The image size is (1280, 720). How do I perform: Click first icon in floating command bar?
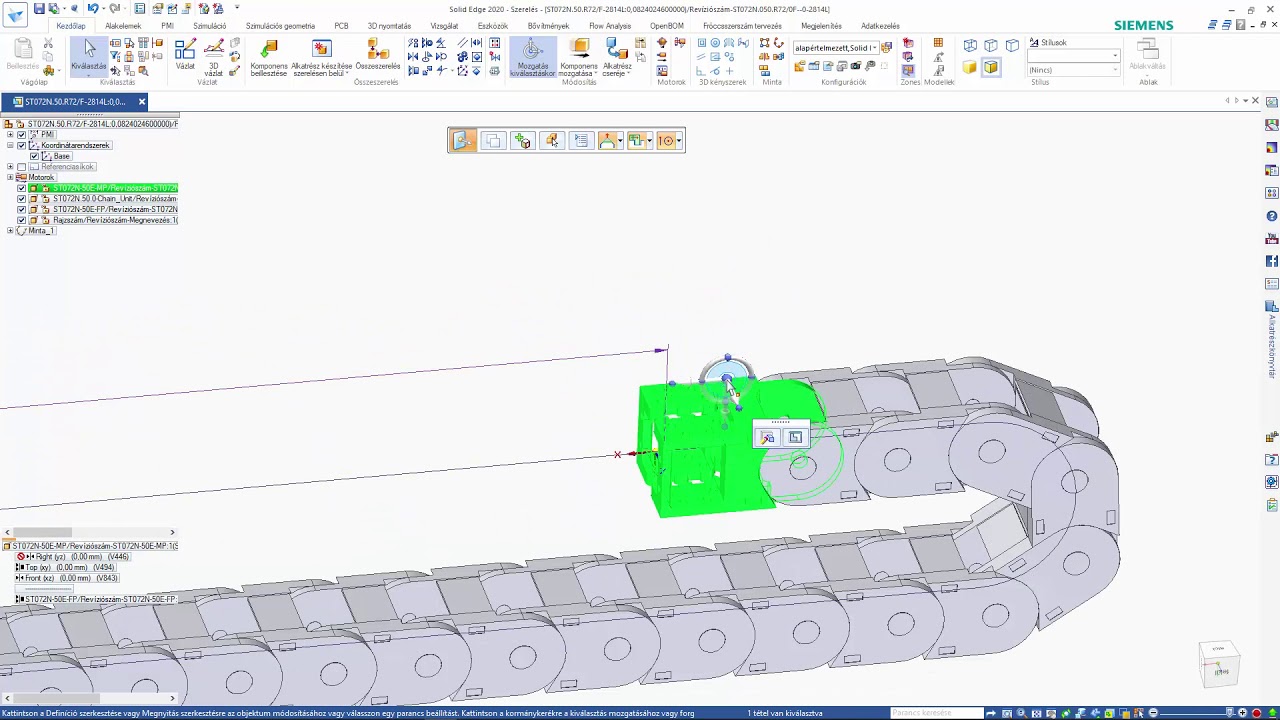point(462,141)
